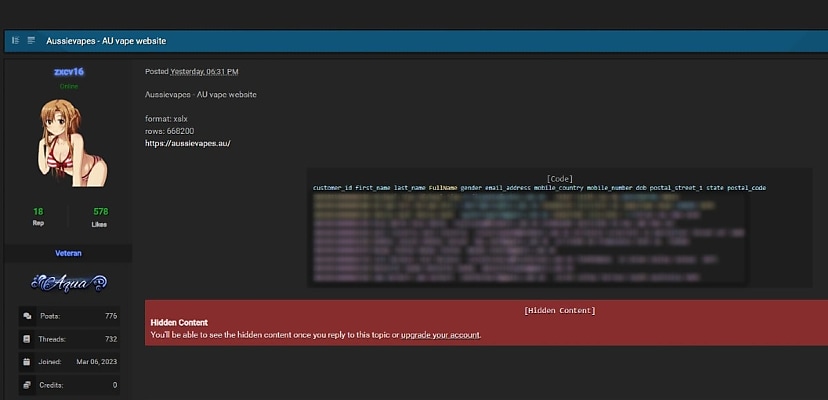Click the Veteran rank label
This screenshot has width=828, height=400.
[x=69, y=253]
